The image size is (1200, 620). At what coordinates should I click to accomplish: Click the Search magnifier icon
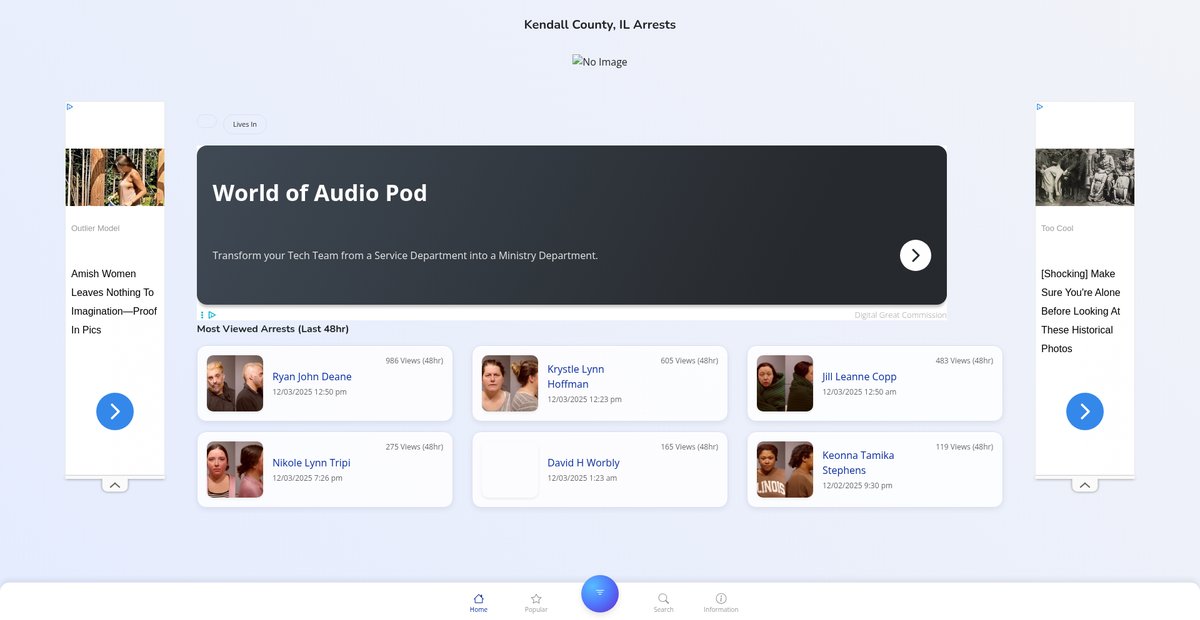pos(663,601)
